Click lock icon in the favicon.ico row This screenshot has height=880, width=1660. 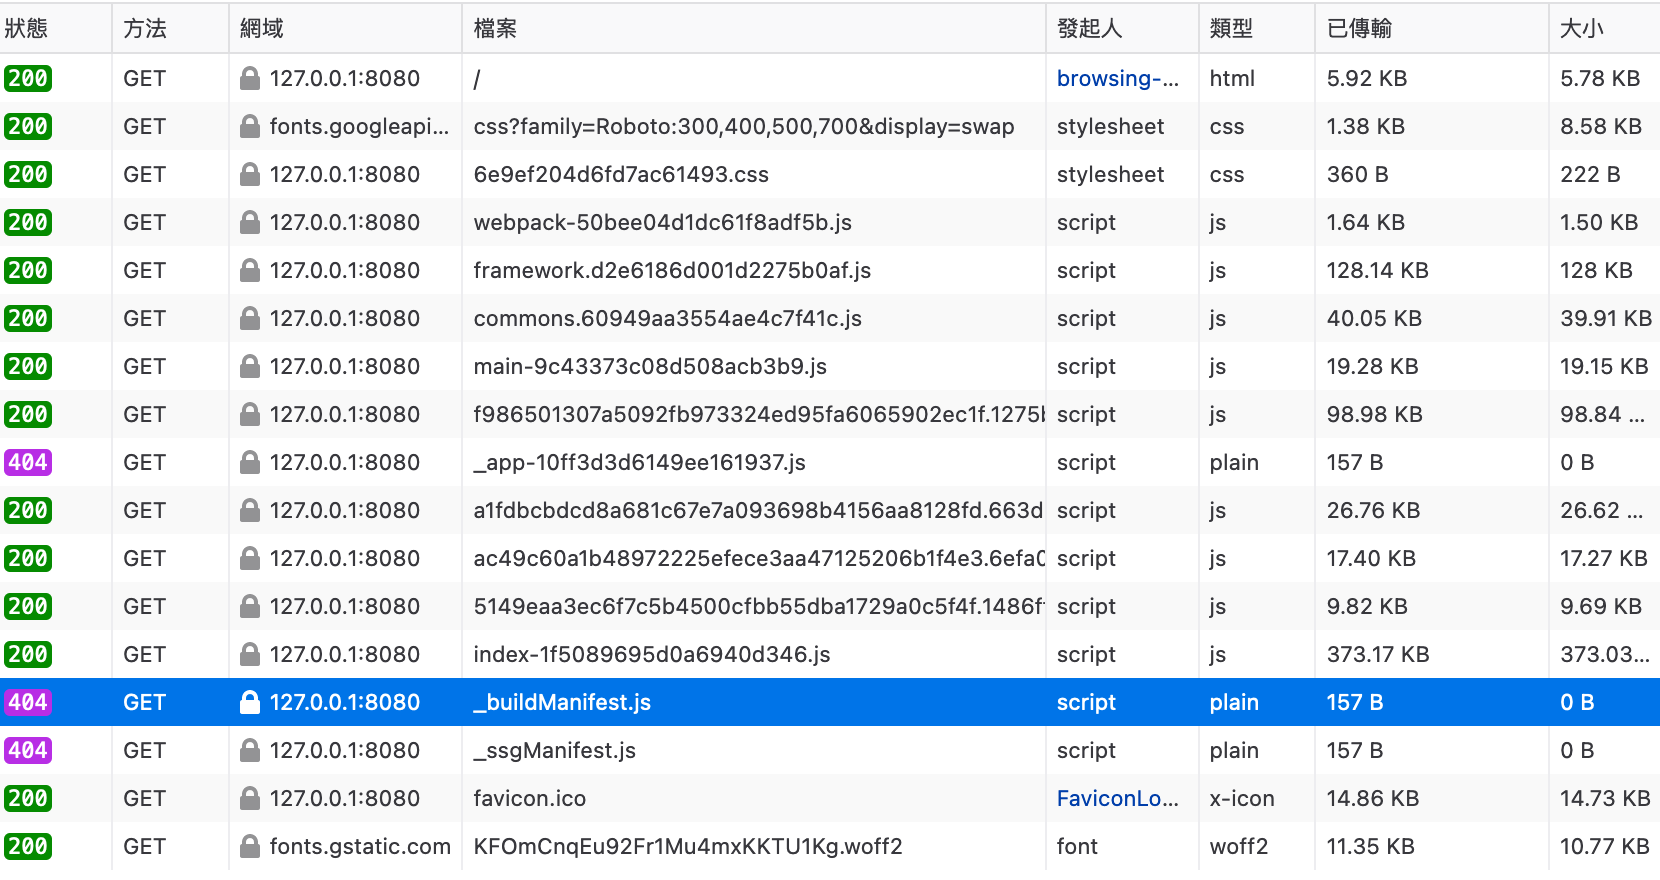pos(250,798)
